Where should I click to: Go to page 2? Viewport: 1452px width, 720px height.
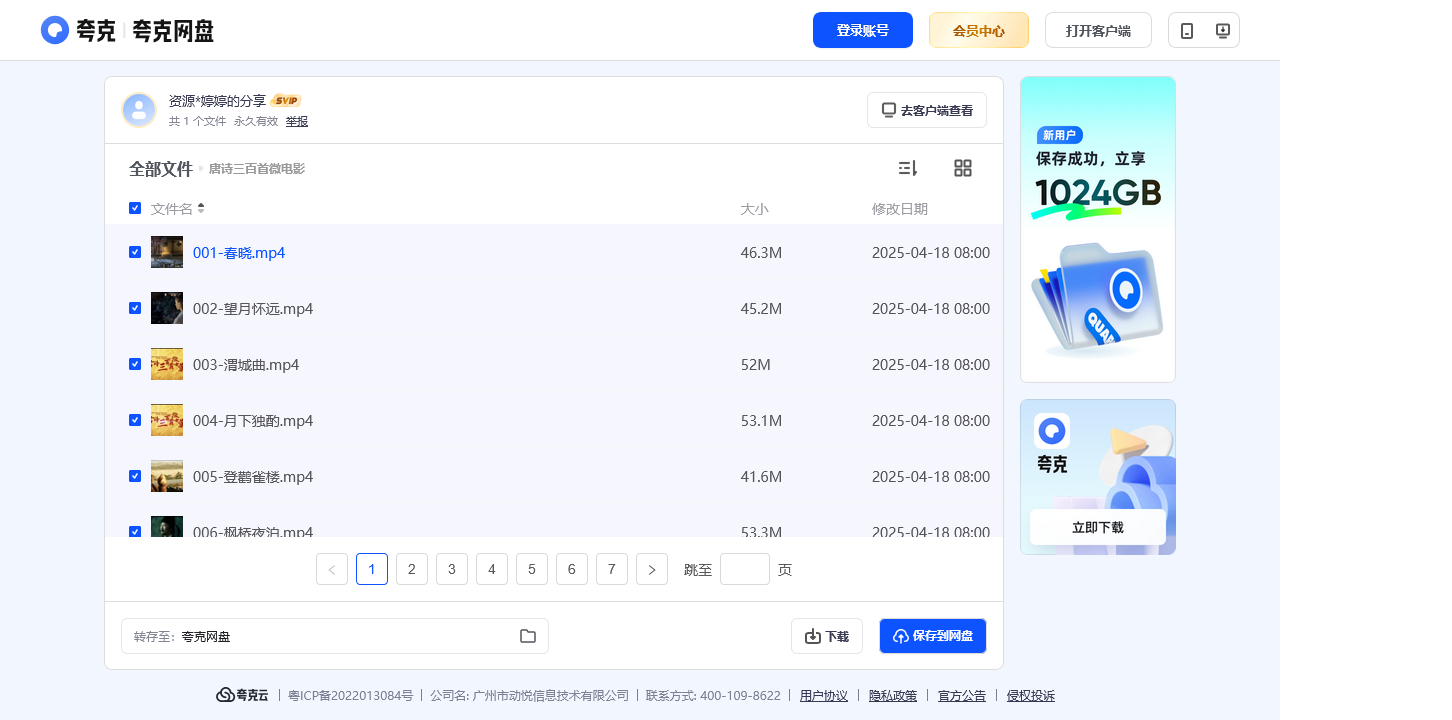[412, 569]
